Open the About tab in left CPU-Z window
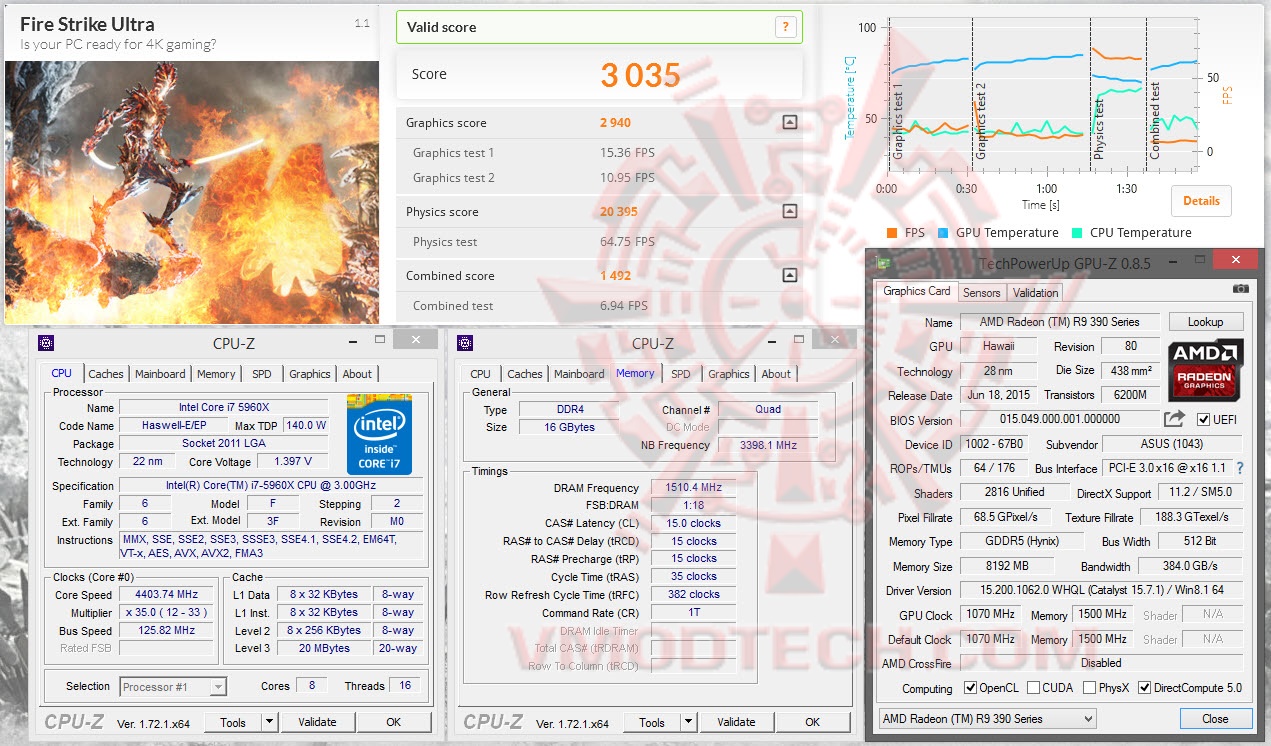 (x=357, y=374)
